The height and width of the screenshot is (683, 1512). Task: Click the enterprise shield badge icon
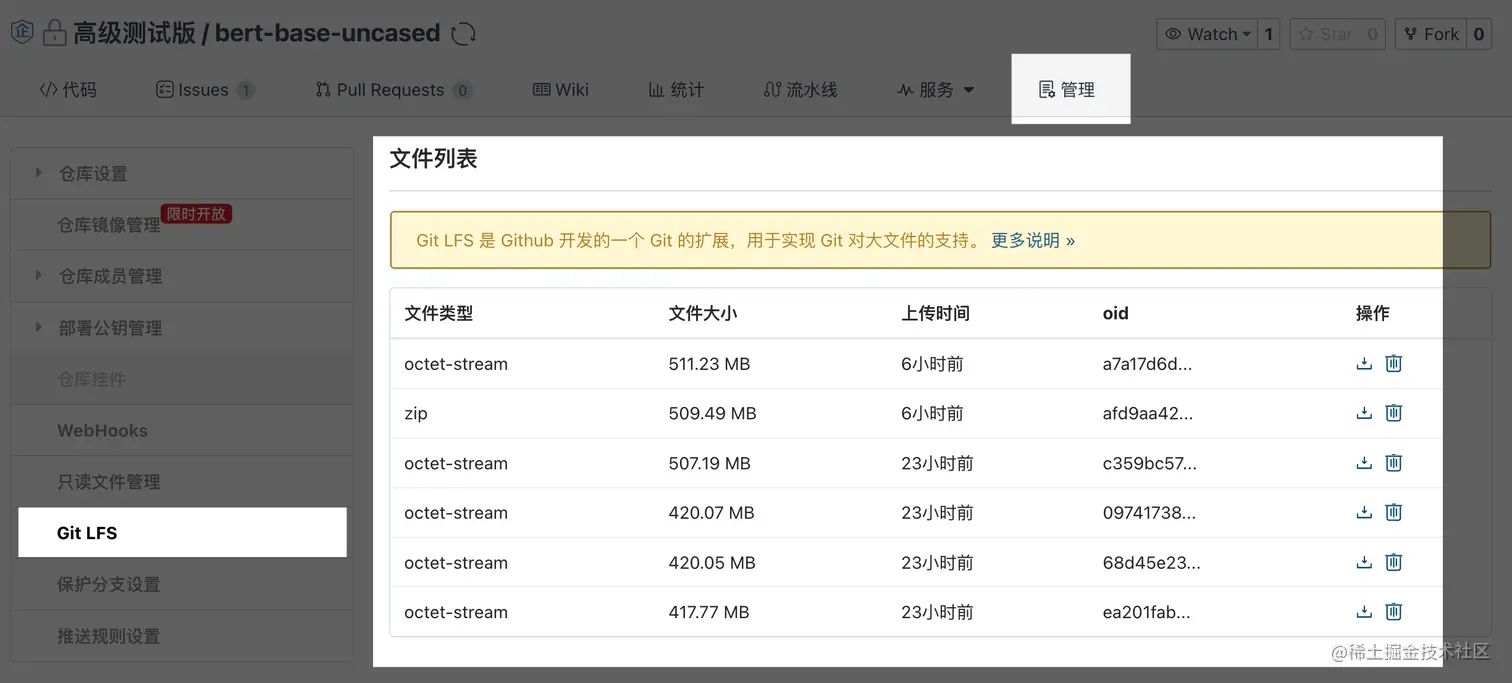(21, 33)
